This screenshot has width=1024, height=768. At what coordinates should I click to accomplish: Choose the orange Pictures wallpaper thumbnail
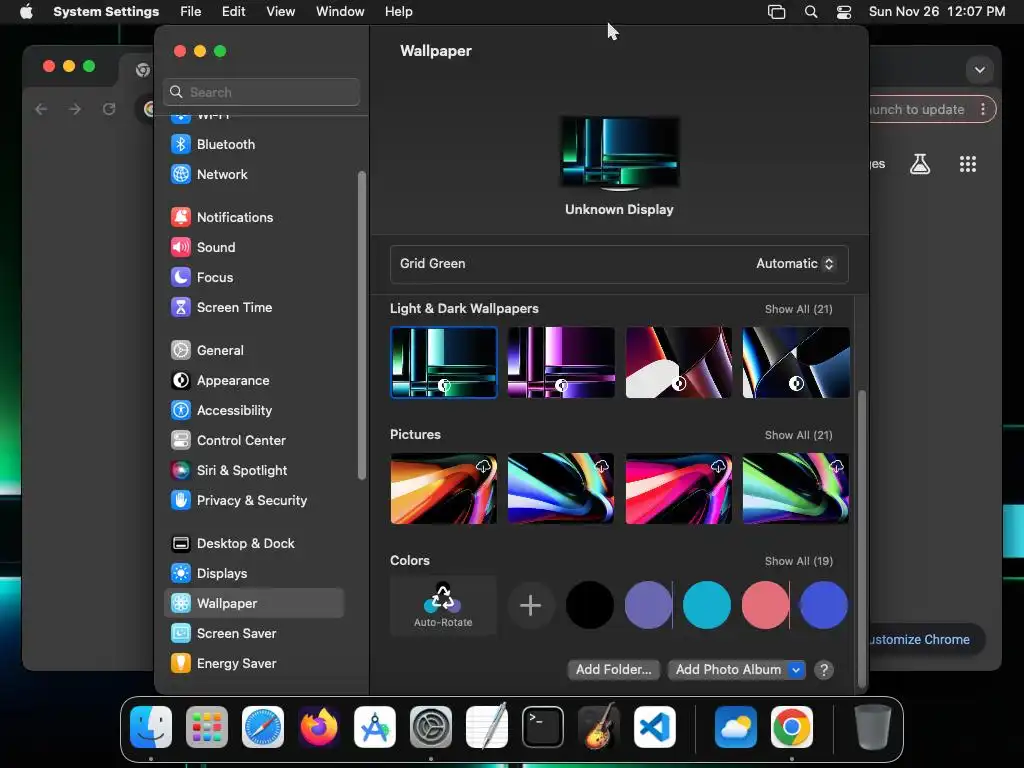pyautogui.click(x=443, y=488)
